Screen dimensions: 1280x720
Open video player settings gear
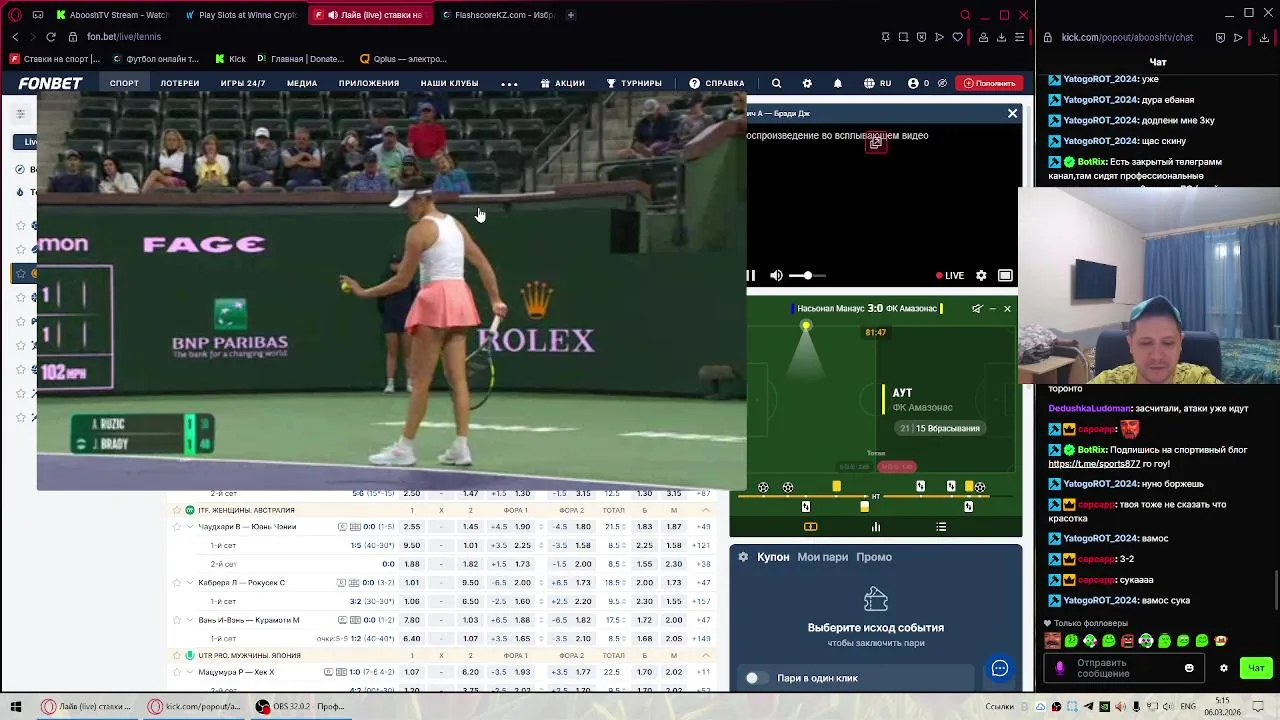(x=981, y=275)
